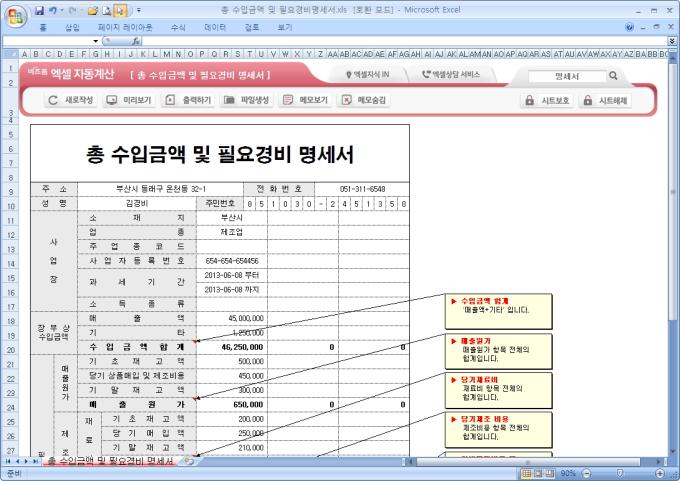This screenshot has width=680, height=481.
Task: Switch to the 페이지 레이아웃 ribbon tab
Action: coord(124,27)
